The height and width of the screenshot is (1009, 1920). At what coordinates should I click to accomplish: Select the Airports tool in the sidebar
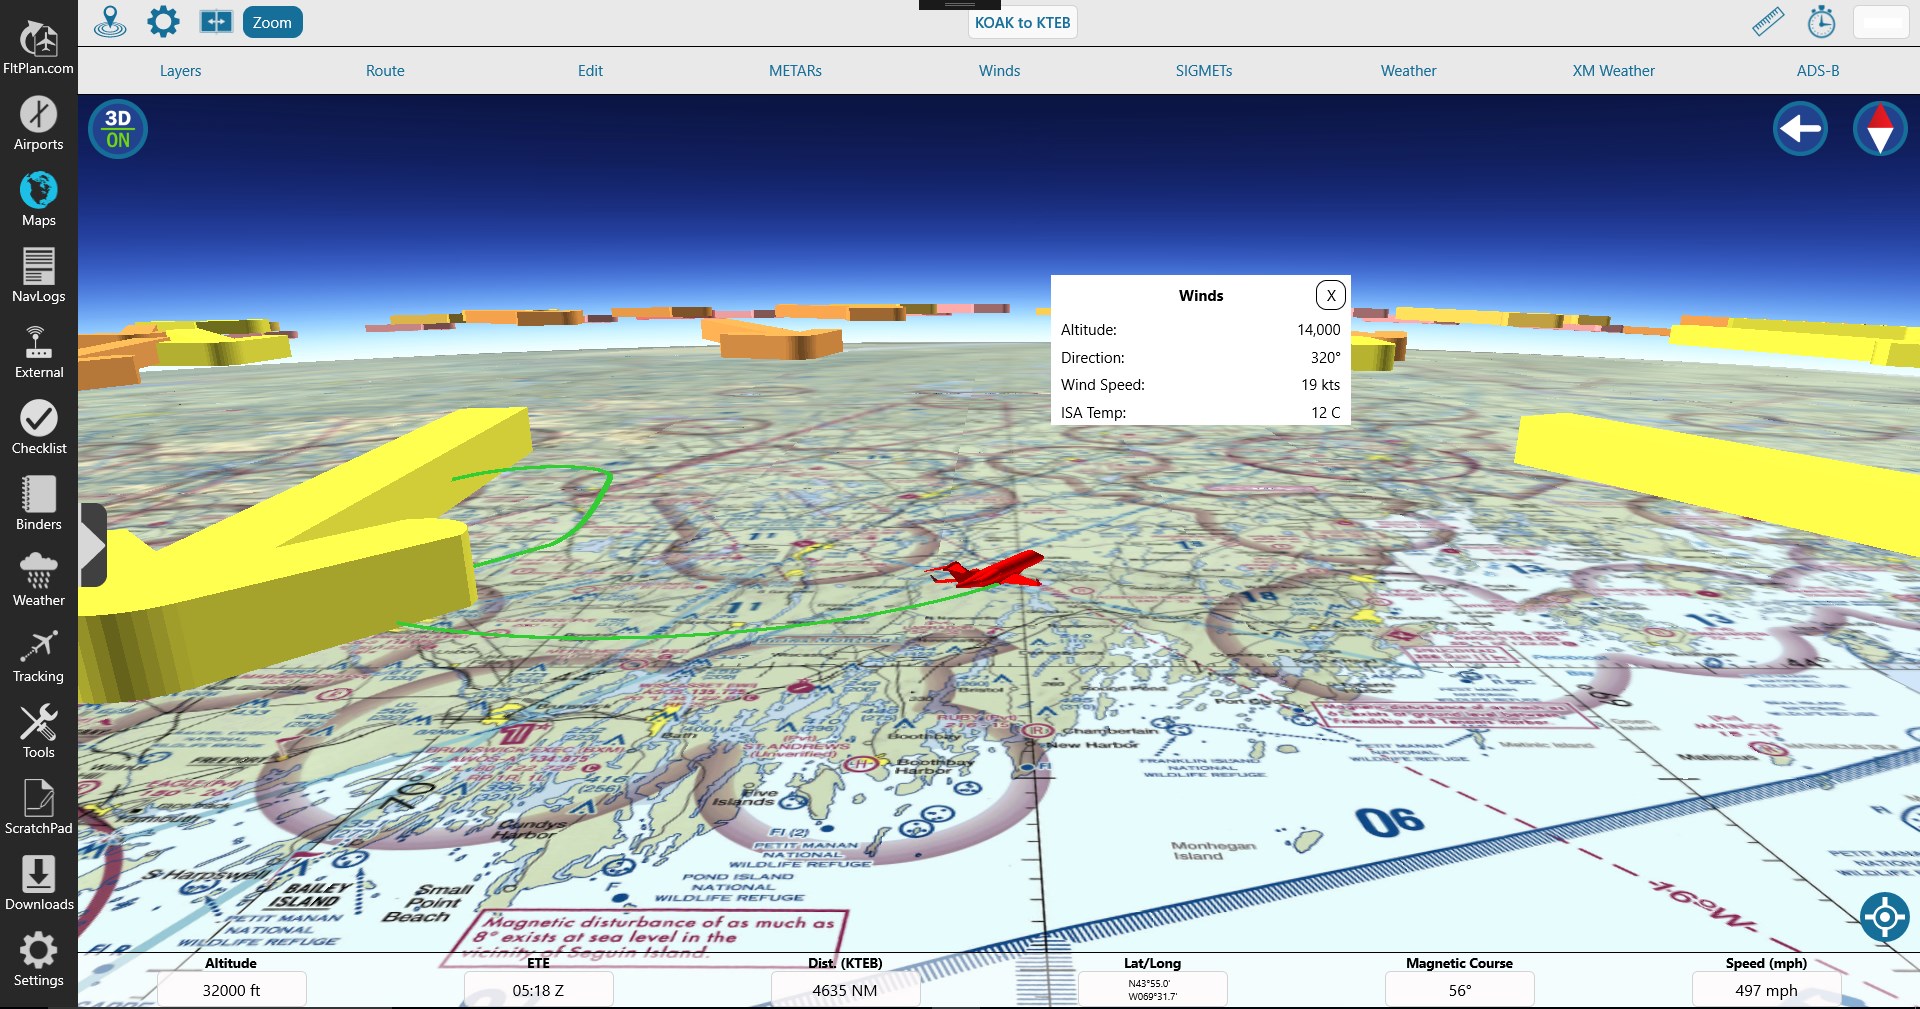pos(38,120)
